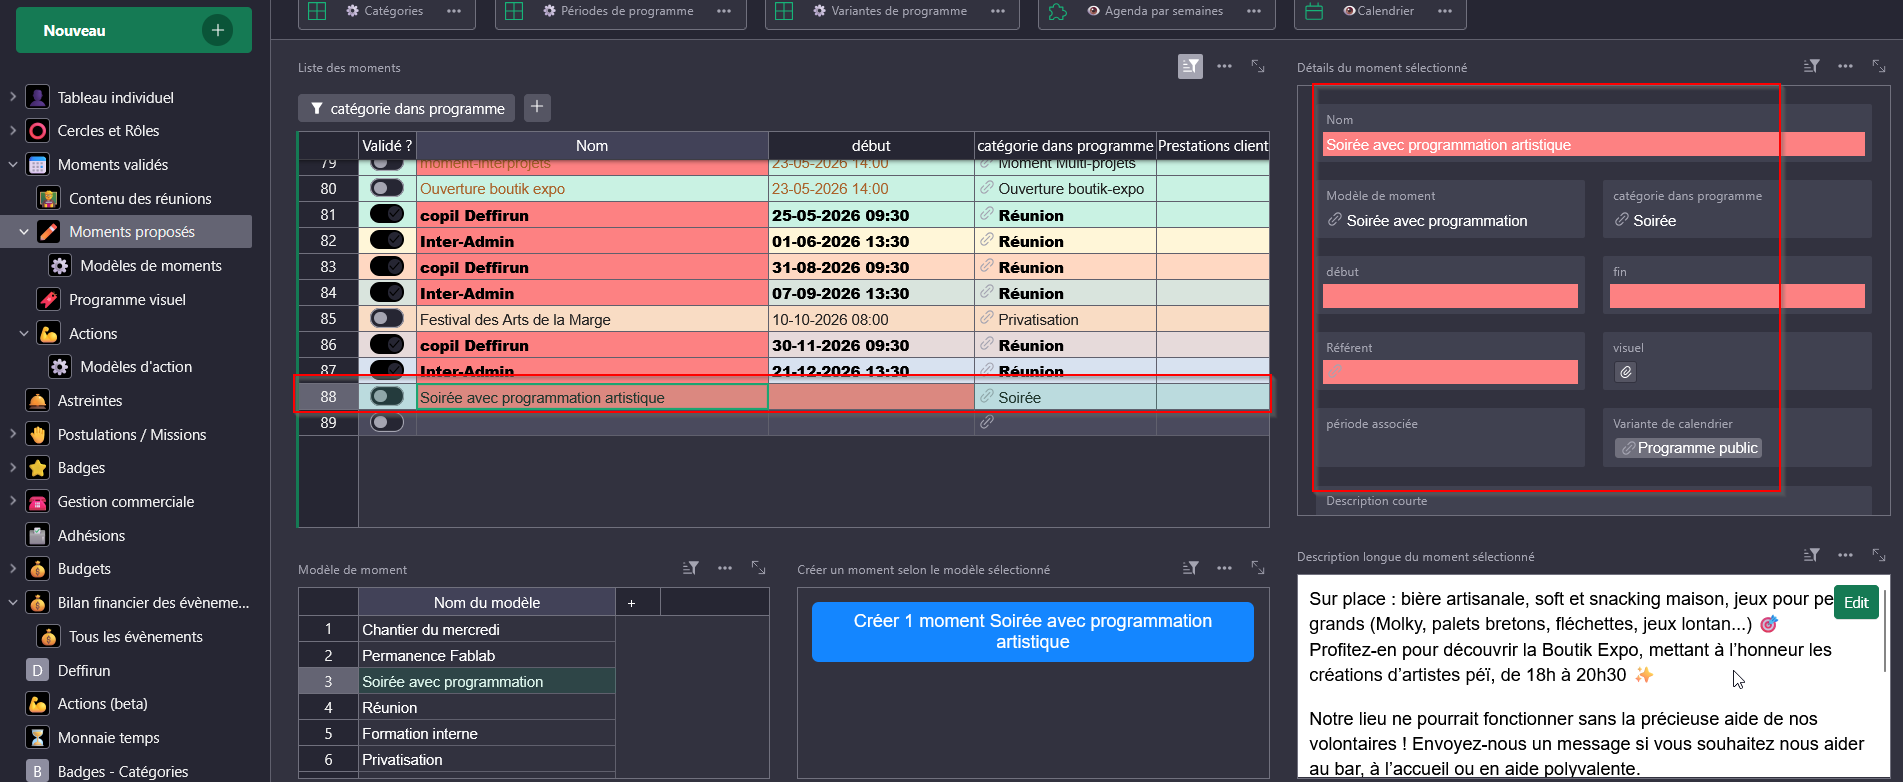Screen dimensions: 1903x782
Task: Click the sort/filter icon in Liste des moments
Action: [1190, 66]
